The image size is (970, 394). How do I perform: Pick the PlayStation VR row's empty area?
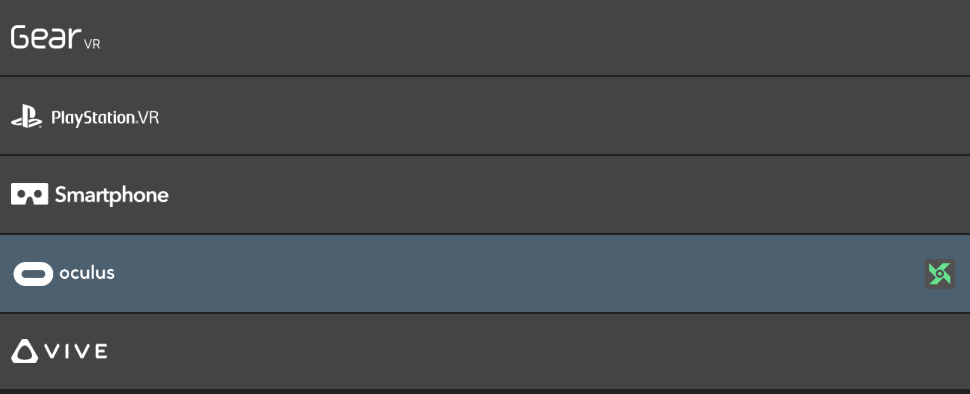[557, 116]
